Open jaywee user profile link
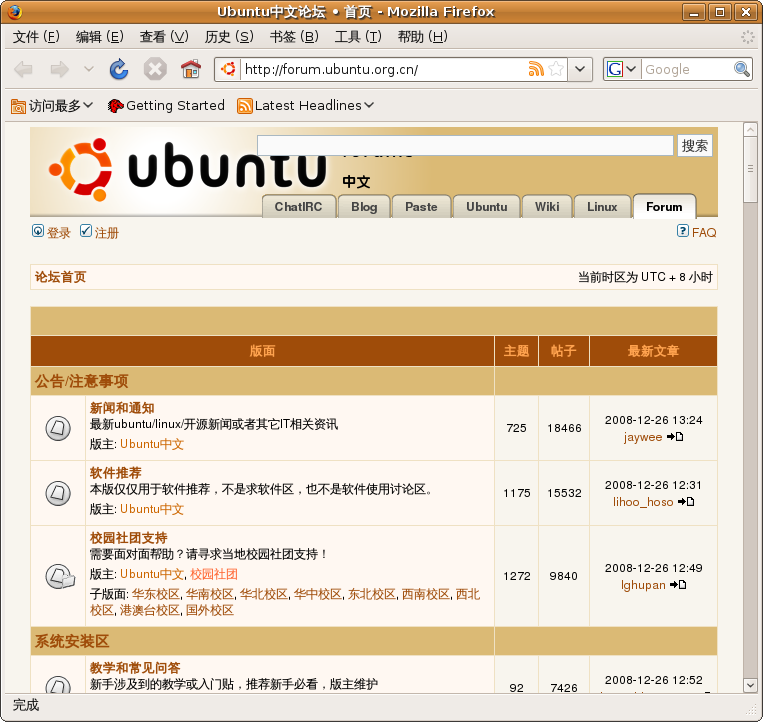This screenshot has width=763, height=722. coord(643,437)
